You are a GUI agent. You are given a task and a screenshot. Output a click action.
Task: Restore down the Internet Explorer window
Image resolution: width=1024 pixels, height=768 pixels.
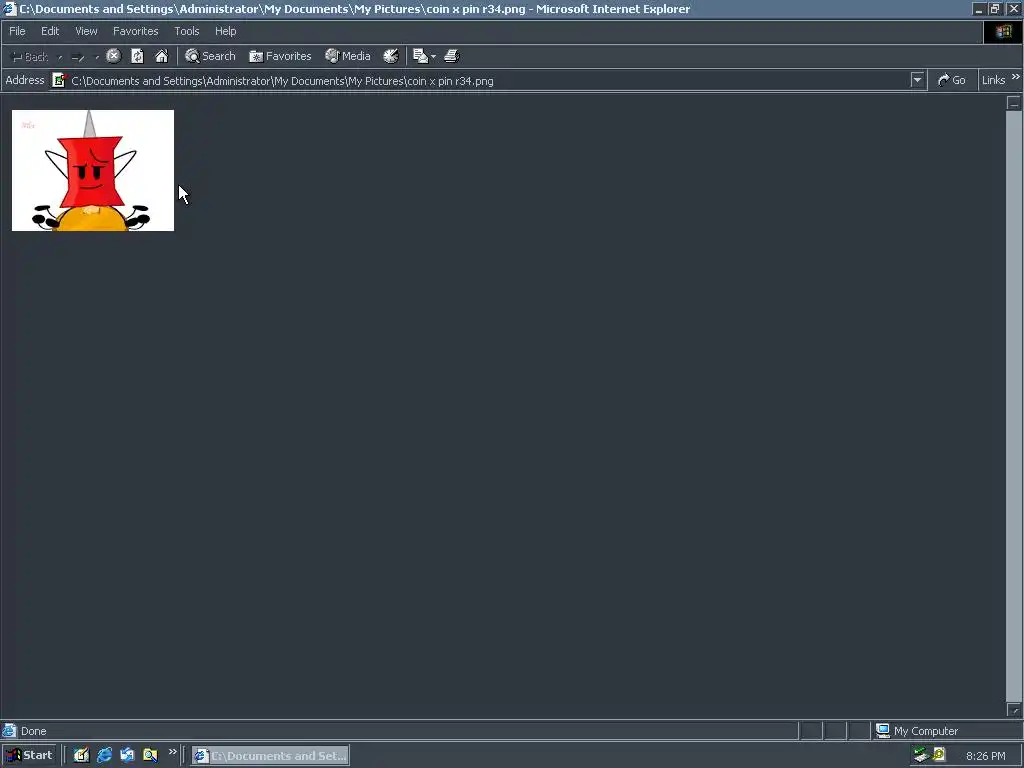pos(995,9)
